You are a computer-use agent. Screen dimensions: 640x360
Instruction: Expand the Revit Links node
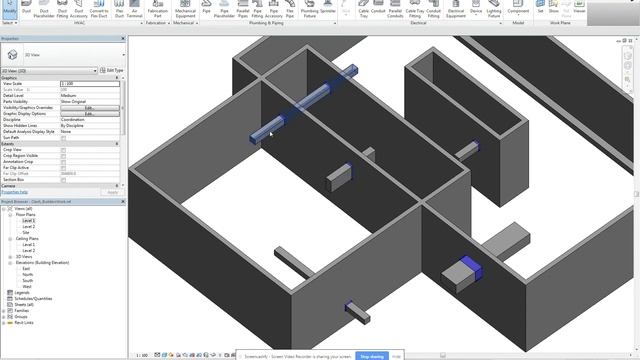click(x=4, y=323)
